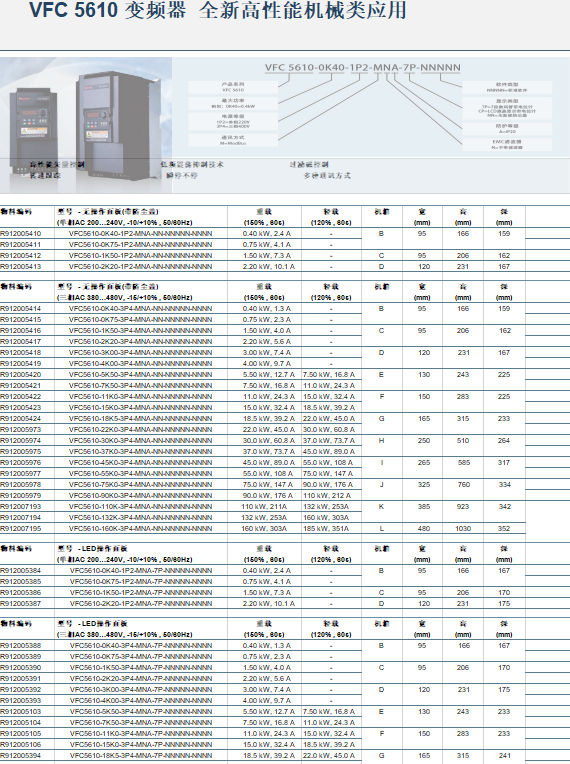Click material number R912005422
The width and height of the screenshot is (570, 764).
coord(21,397)
